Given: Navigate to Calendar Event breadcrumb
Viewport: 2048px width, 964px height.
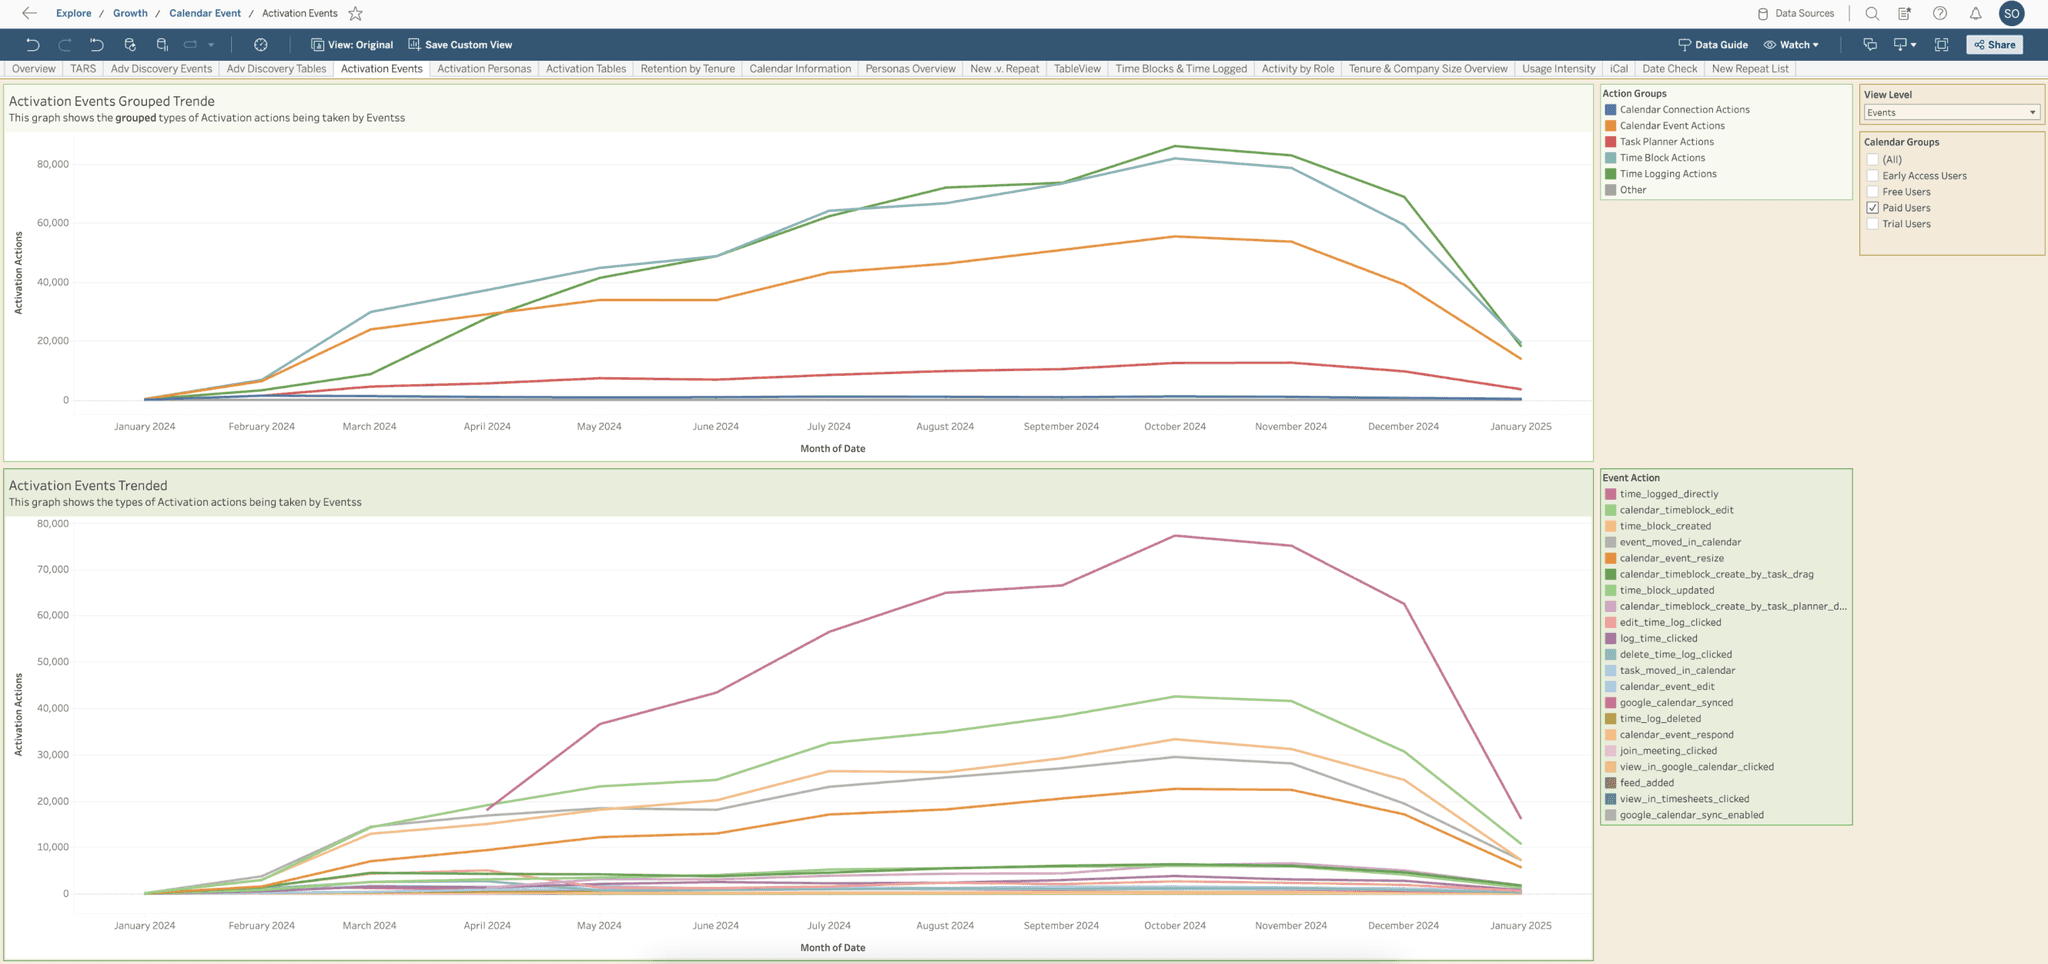Looking at the screenshot, I should point(205,13).
